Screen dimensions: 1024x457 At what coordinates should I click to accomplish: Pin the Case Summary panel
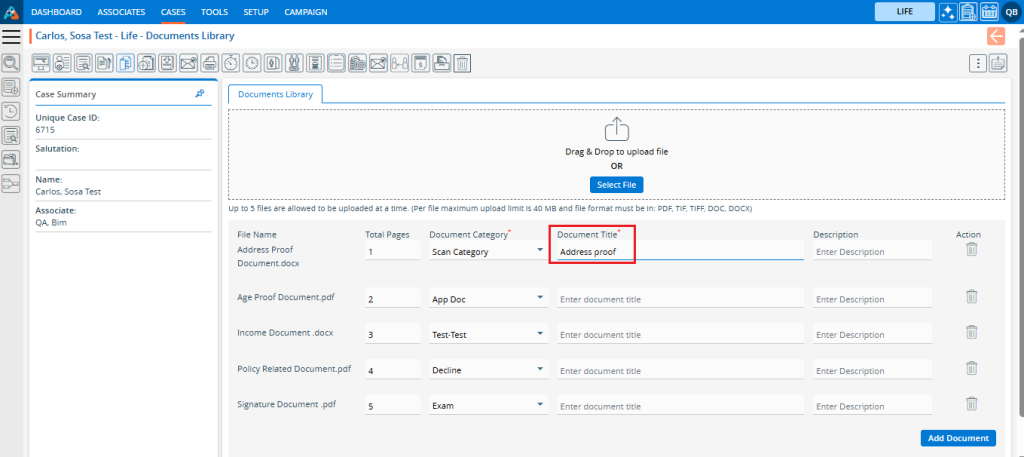[200, 93]
